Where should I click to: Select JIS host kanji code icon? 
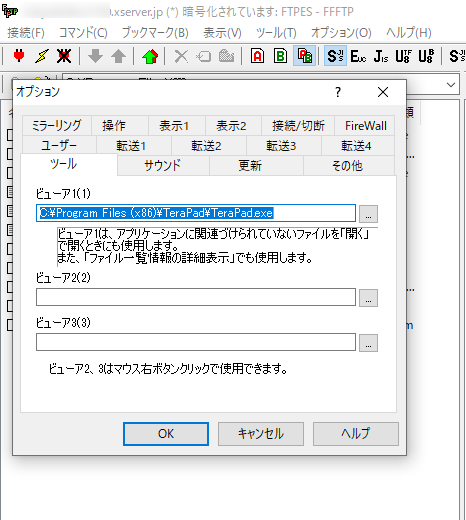[x=381, y=56]
